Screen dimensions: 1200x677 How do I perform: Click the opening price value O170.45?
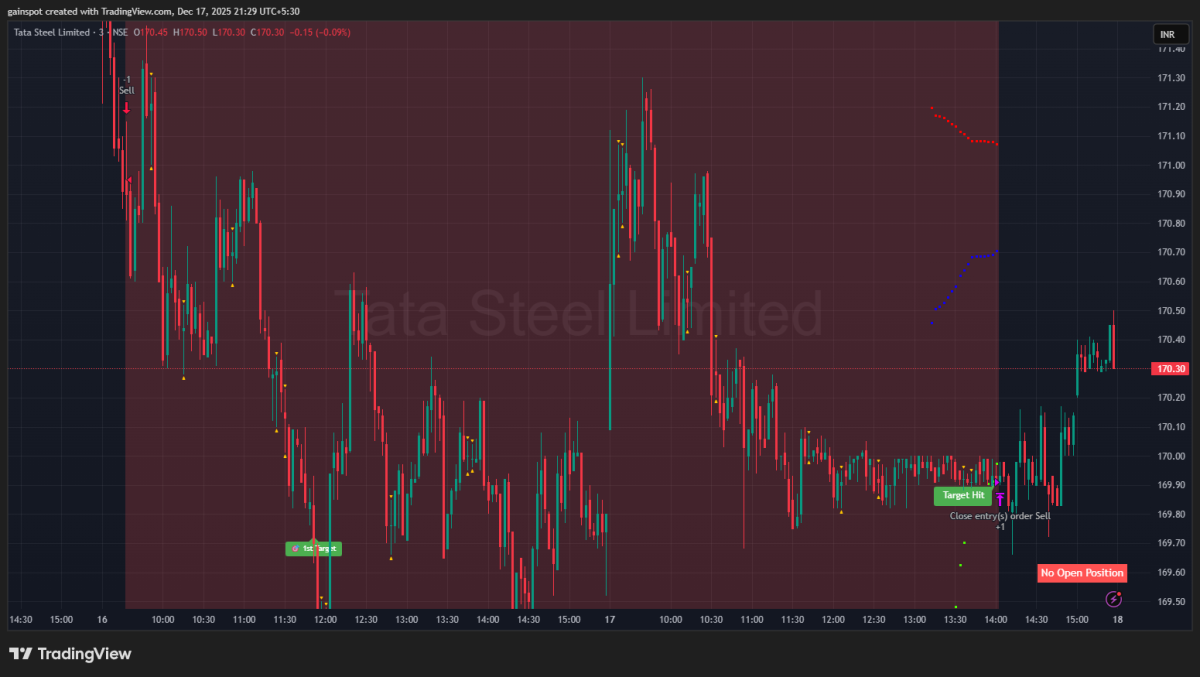(x=155, y=32)
